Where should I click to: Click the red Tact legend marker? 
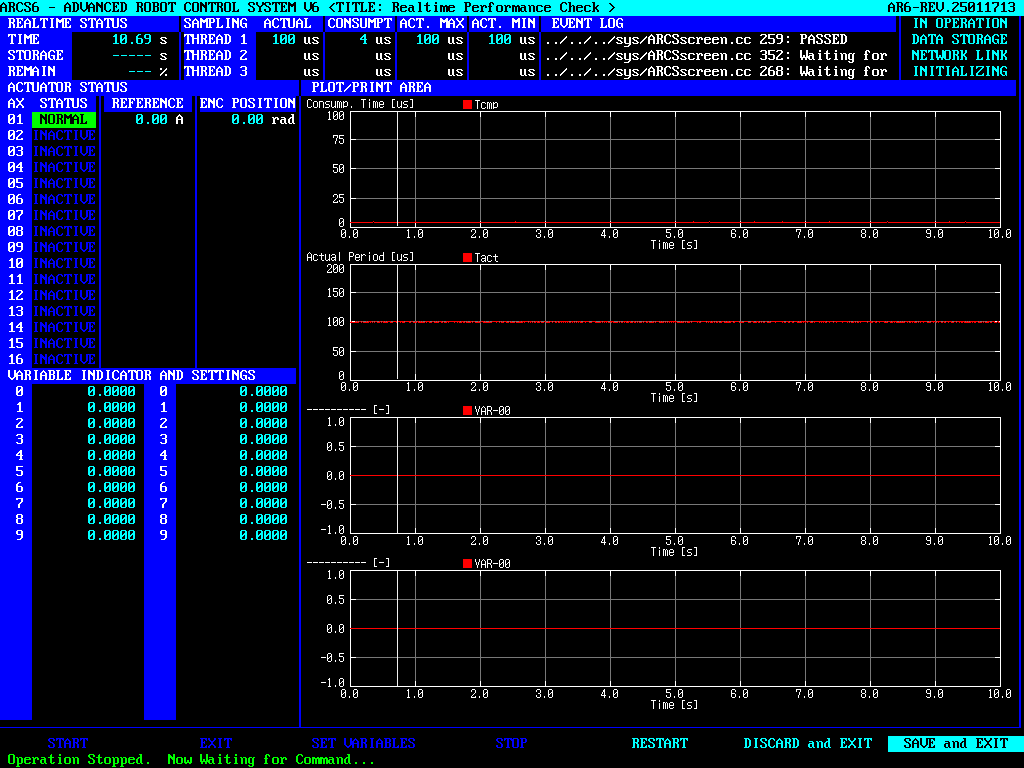(x=467, y=257)
